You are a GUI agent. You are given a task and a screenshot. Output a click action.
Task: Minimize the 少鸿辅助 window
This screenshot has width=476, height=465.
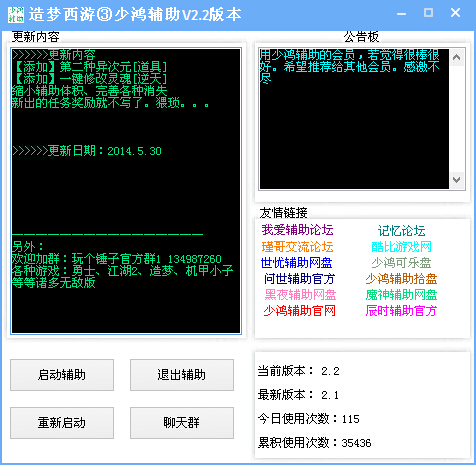[402, 14]
